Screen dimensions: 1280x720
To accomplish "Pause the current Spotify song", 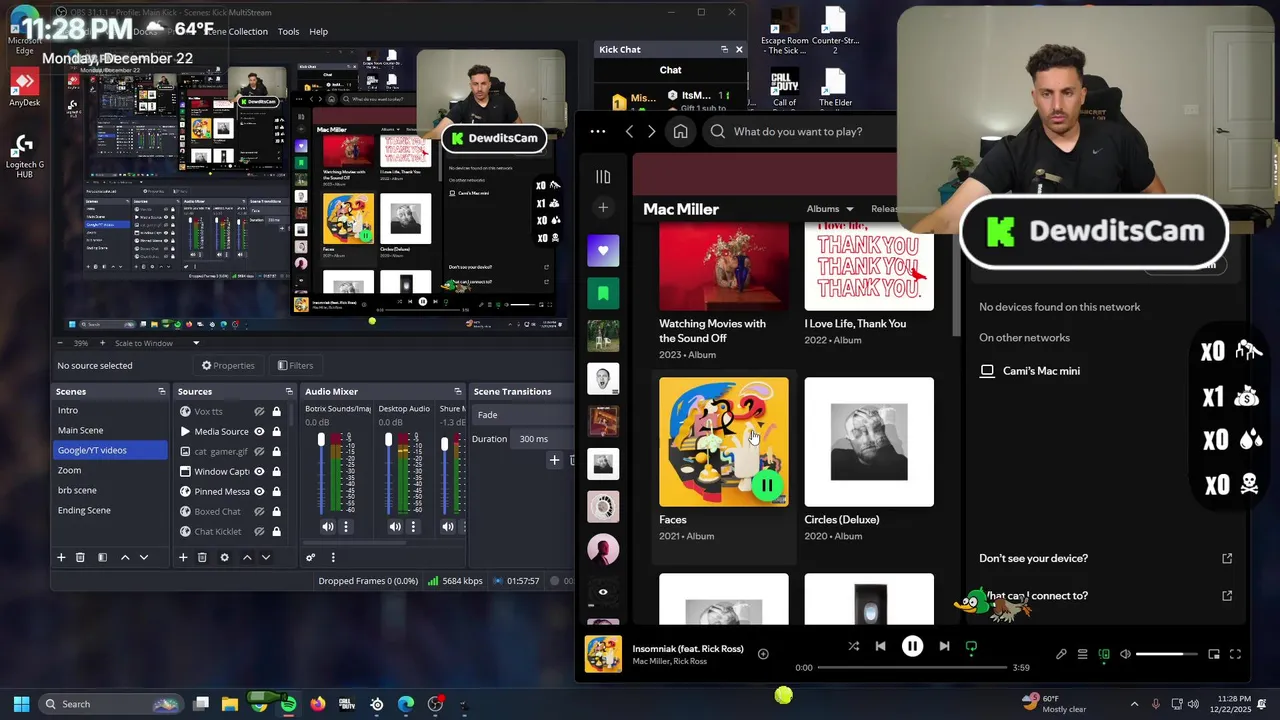I will coord(912,646).
